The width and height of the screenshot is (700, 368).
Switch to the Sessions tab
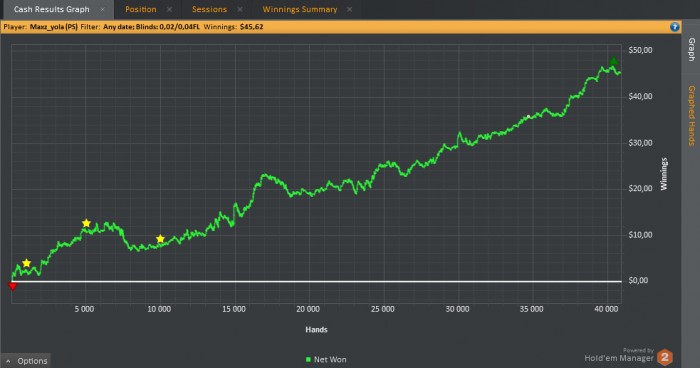(x=209, y=9)
